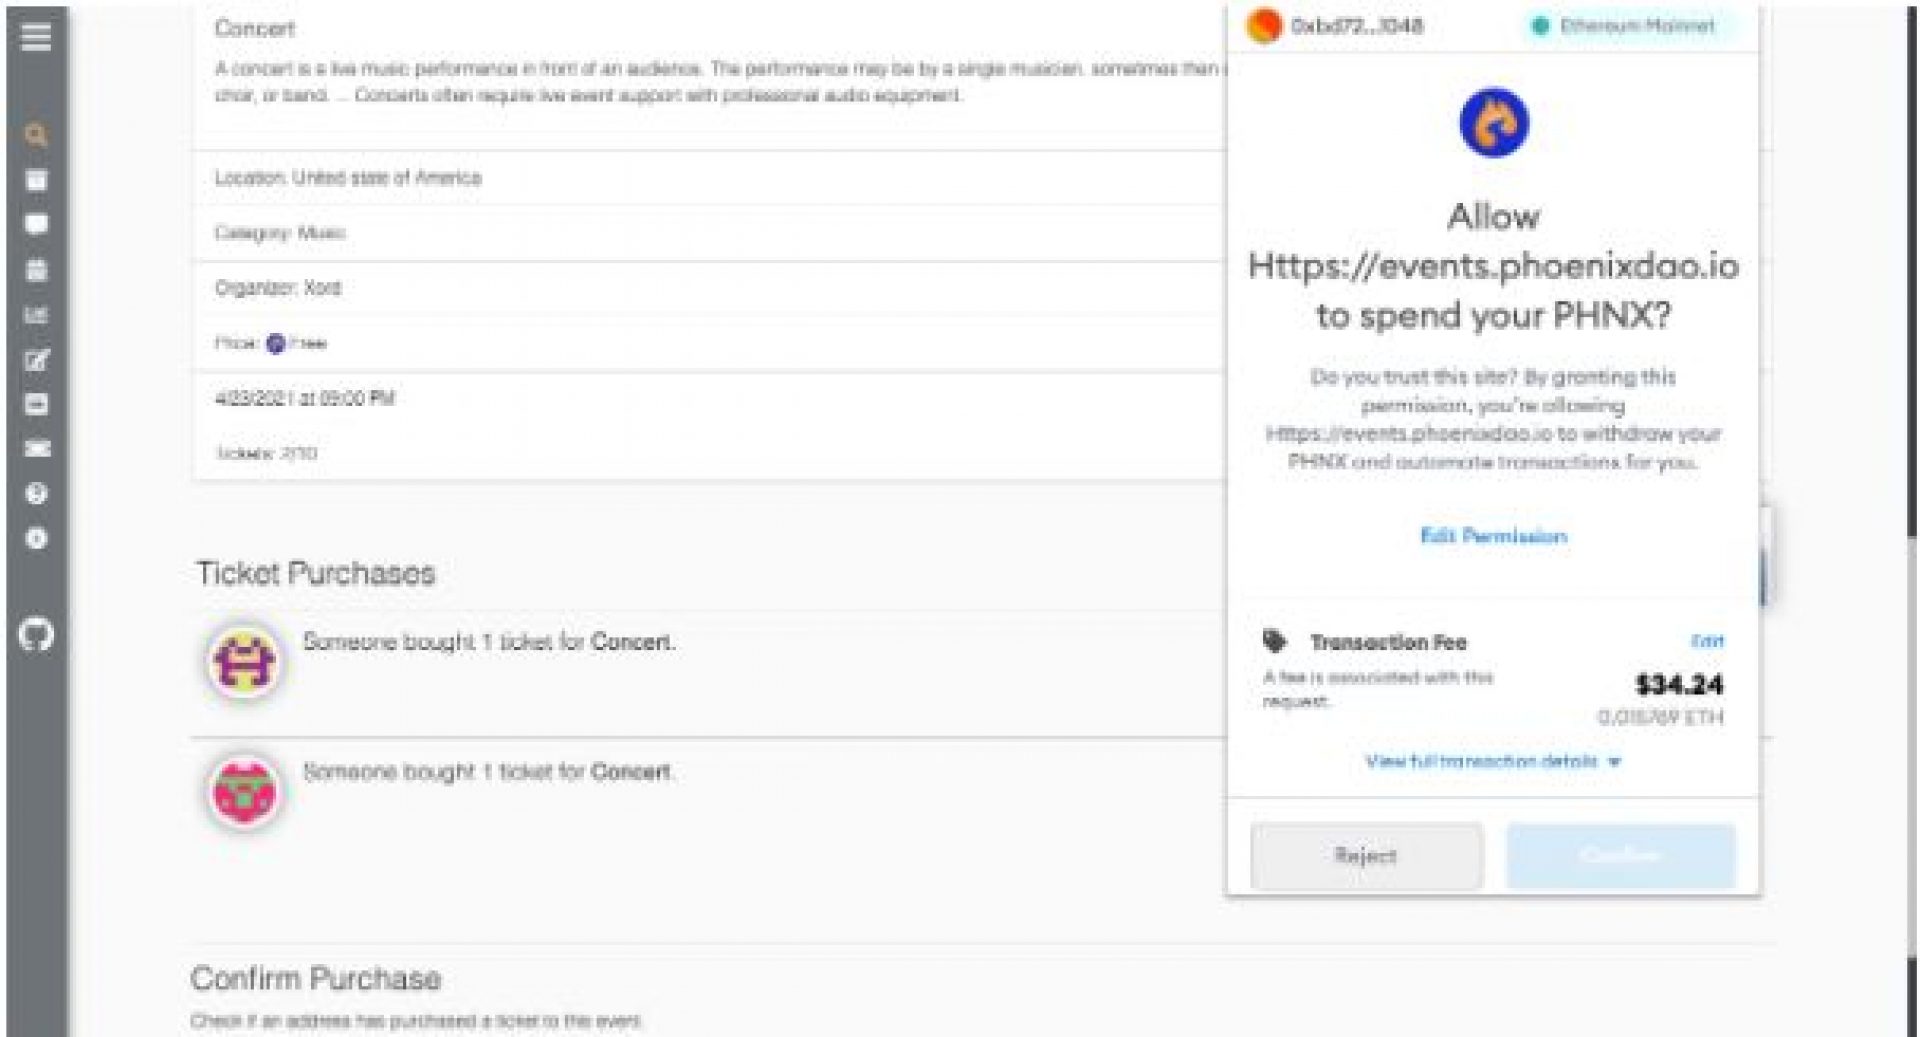This screenshot has height=1037, width=1920.
Task: Click the PhoenixDAO logo in wallet popup
Action: coord(1494,124)
